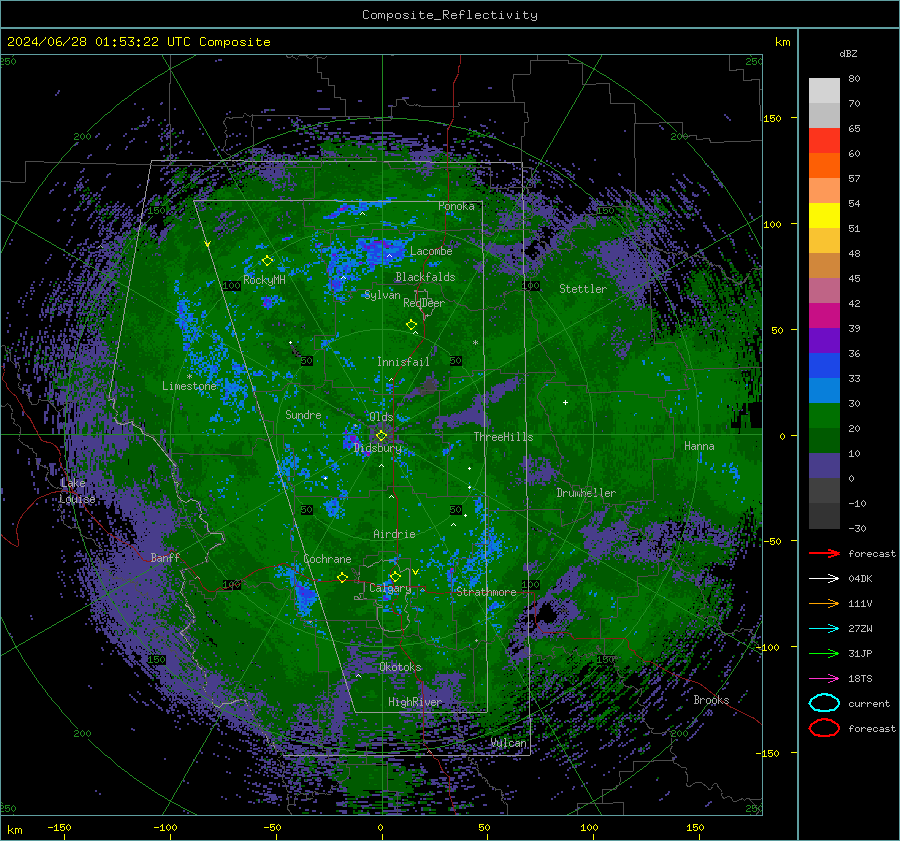Image resolution: width=900 pixels, height=841 pixels.
Task: Select the Drumheller label
Action: click(x=586, y=493)
